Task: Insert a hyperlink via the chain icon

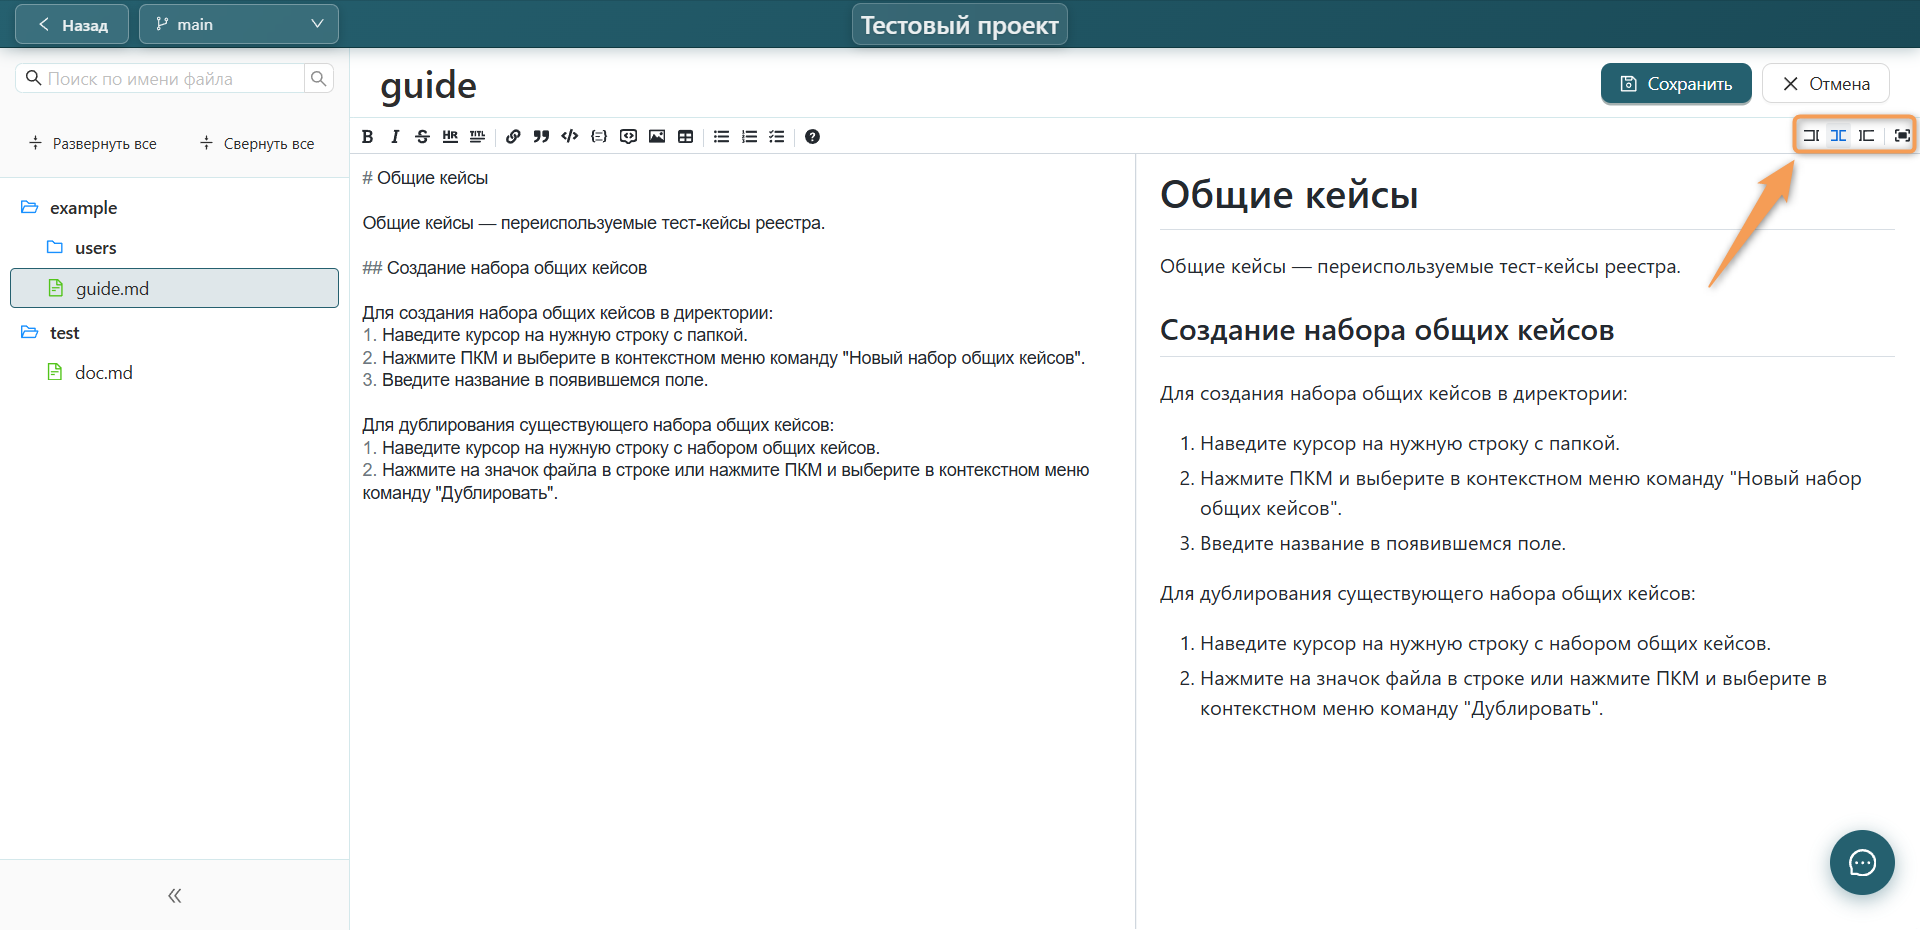Action: tap(513, 137)
